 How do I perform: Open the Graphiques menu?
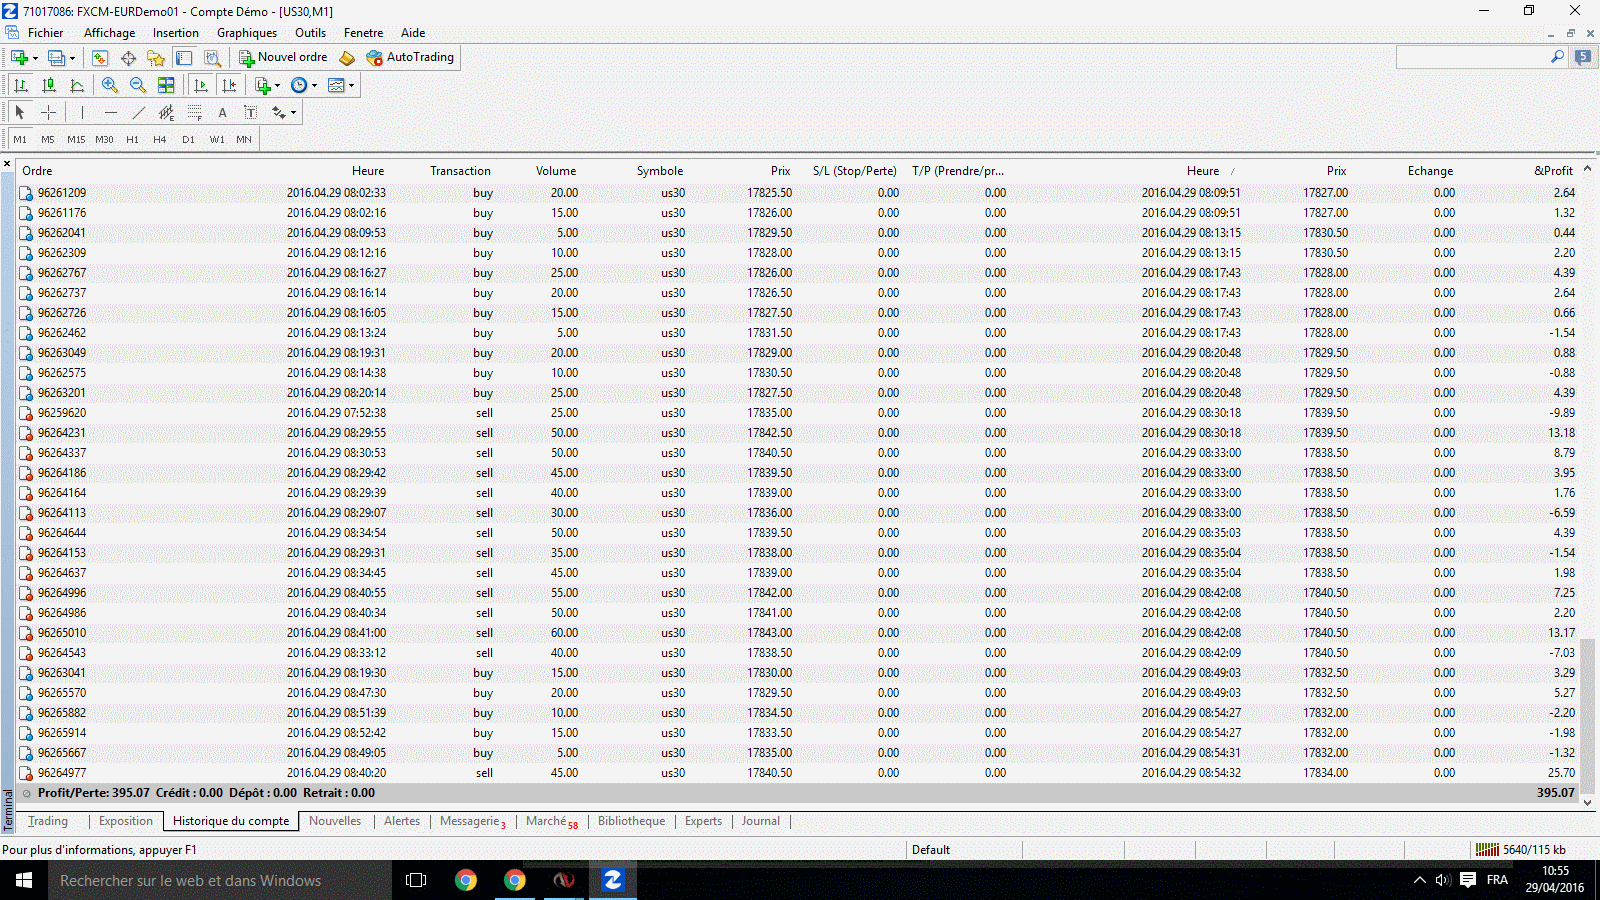tap(246, 33)
